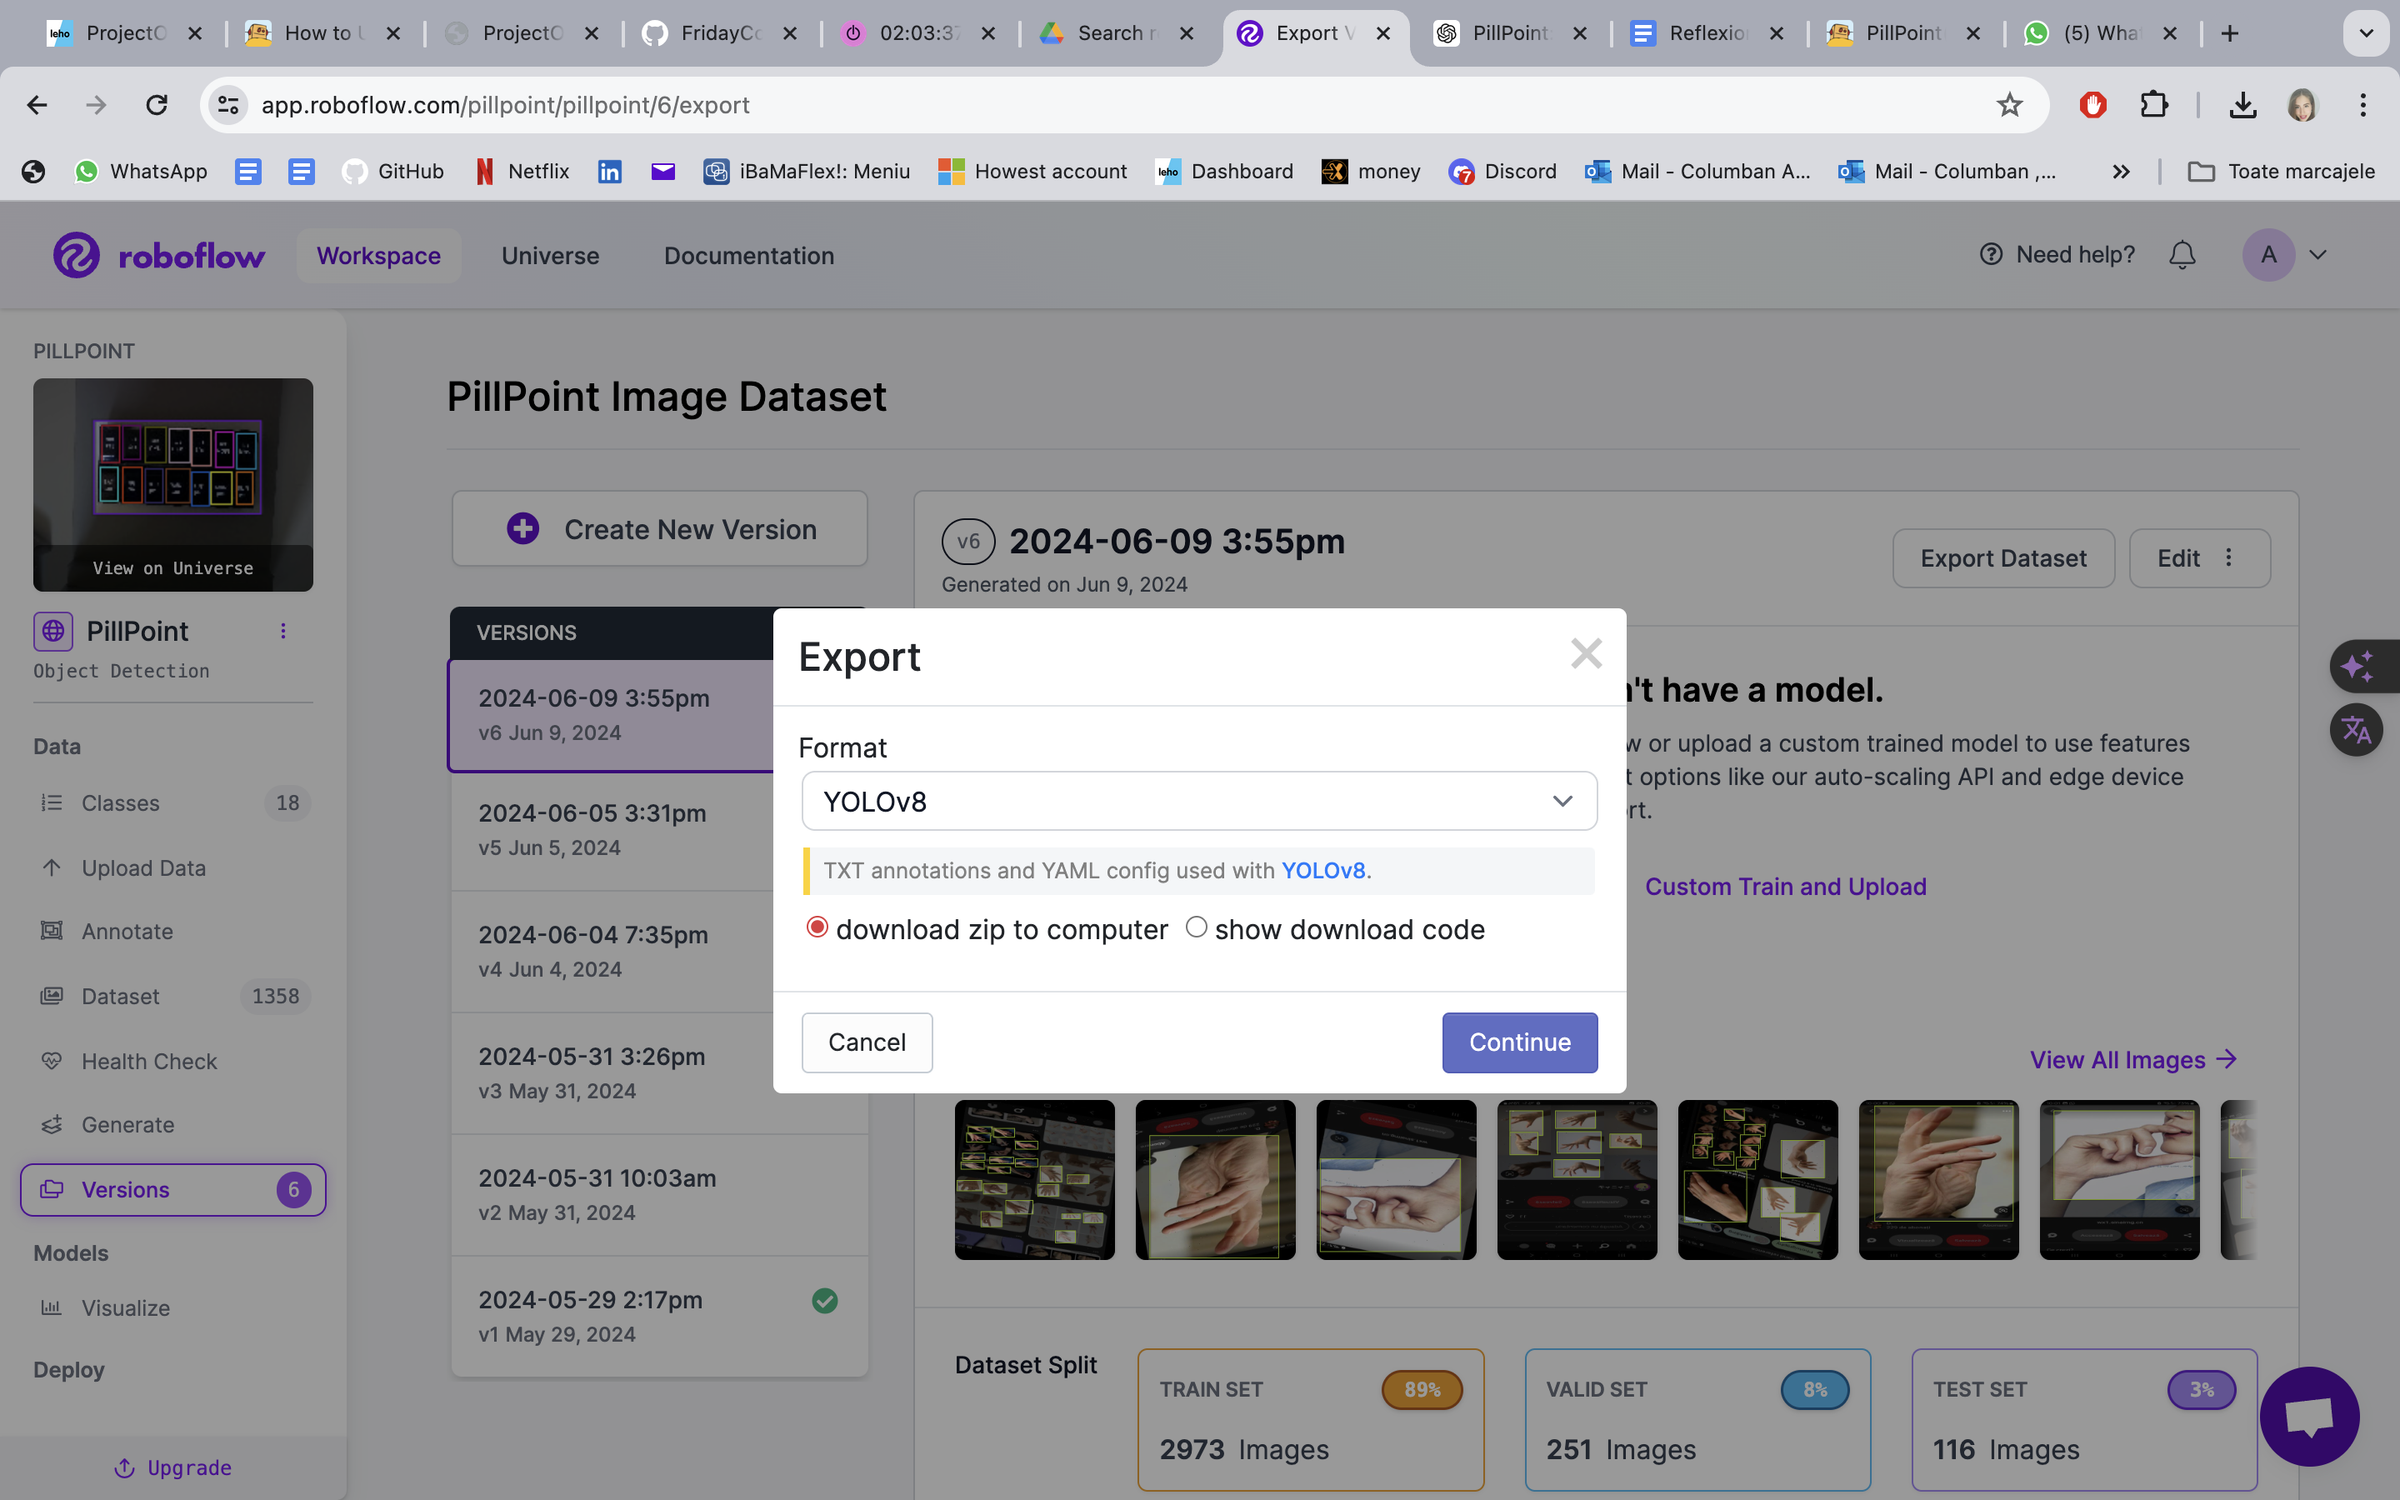Click the notifications bell icon
2400x1500 pixels.
(2181, 255)
